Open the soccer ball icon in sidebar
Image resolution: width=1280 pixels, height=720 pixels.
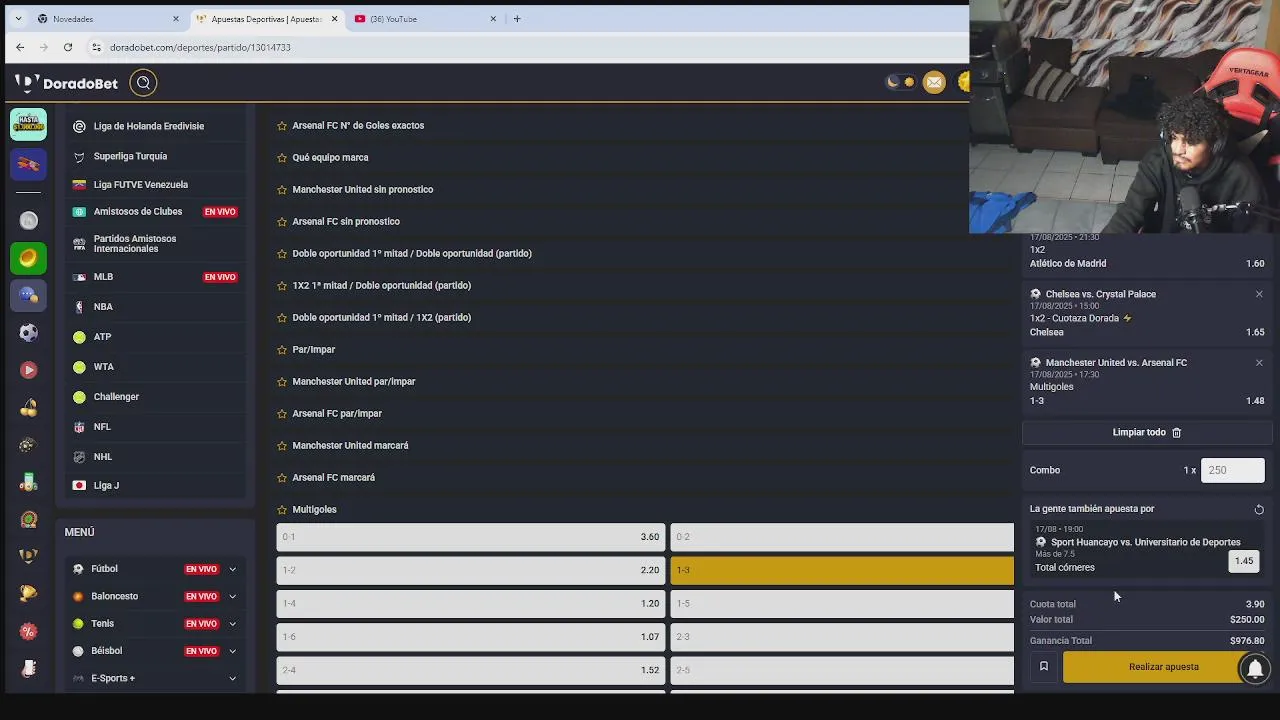tap(28, 332)
